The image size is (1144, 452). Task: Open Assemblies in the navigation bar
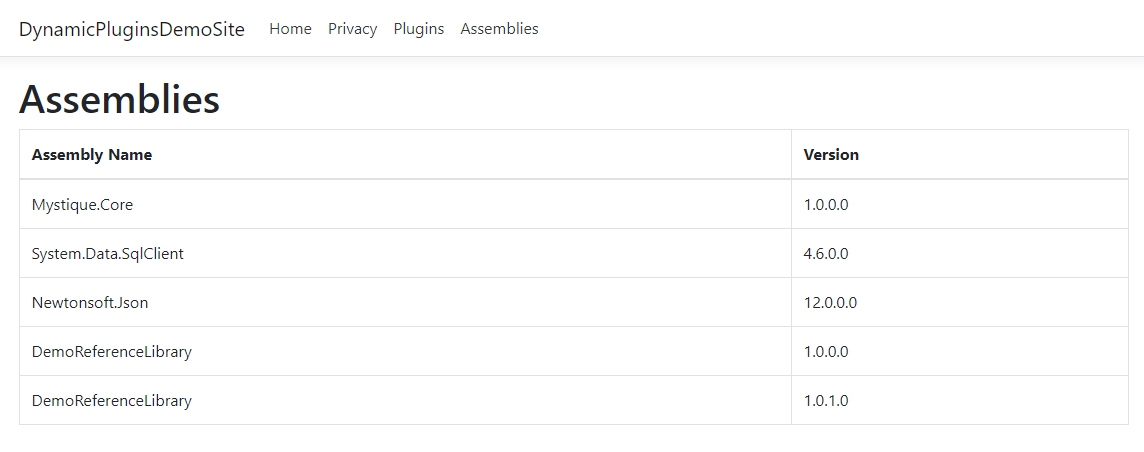click(499, 29)
